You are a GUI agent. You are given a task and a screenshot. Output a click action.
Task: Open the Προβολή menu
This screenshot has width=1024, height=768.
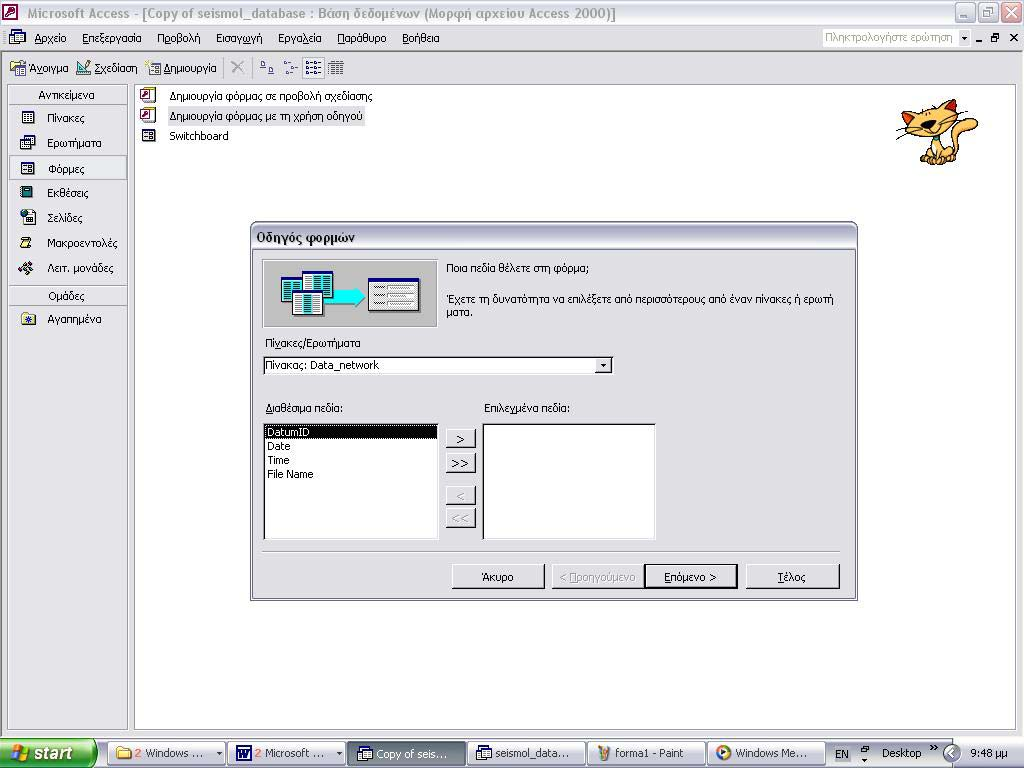(178, 38)
